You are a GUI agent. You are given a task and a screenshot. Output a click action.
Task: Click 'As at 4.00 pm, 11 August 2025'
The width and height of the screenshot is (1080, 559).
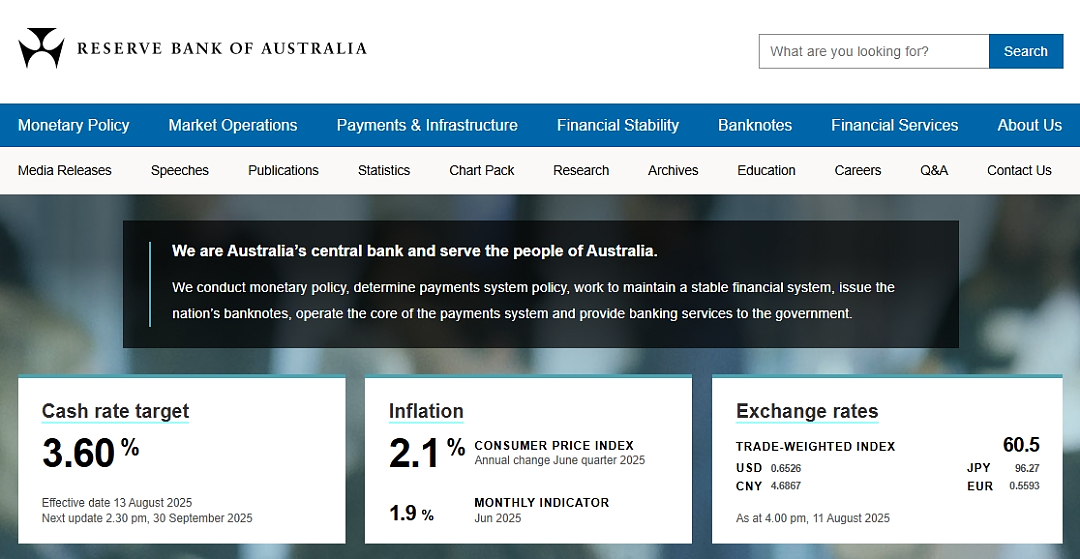[813, 518]
